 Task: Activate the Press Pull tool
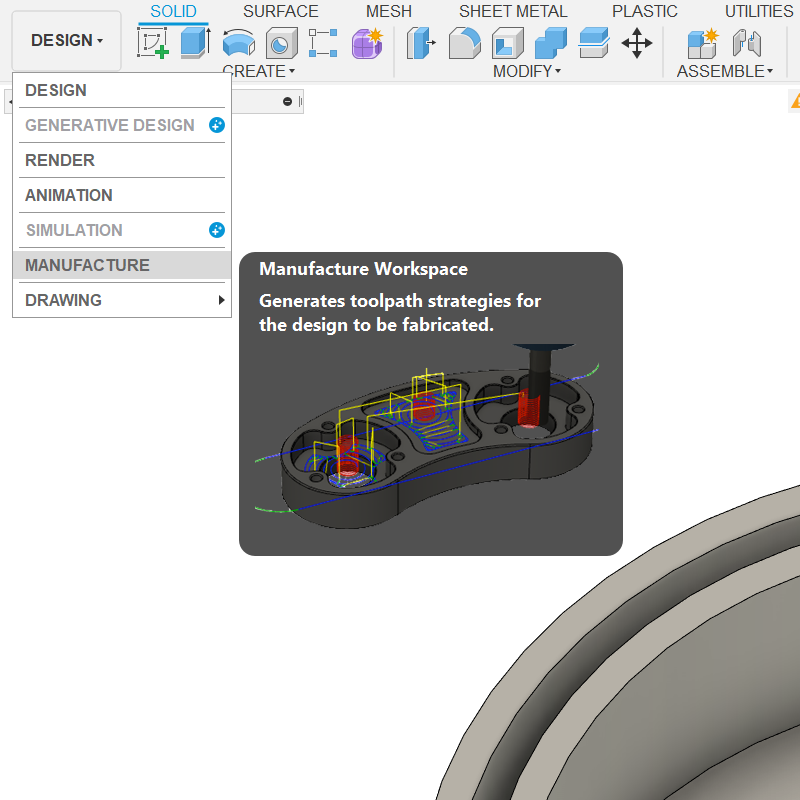[x=421, y=41]
